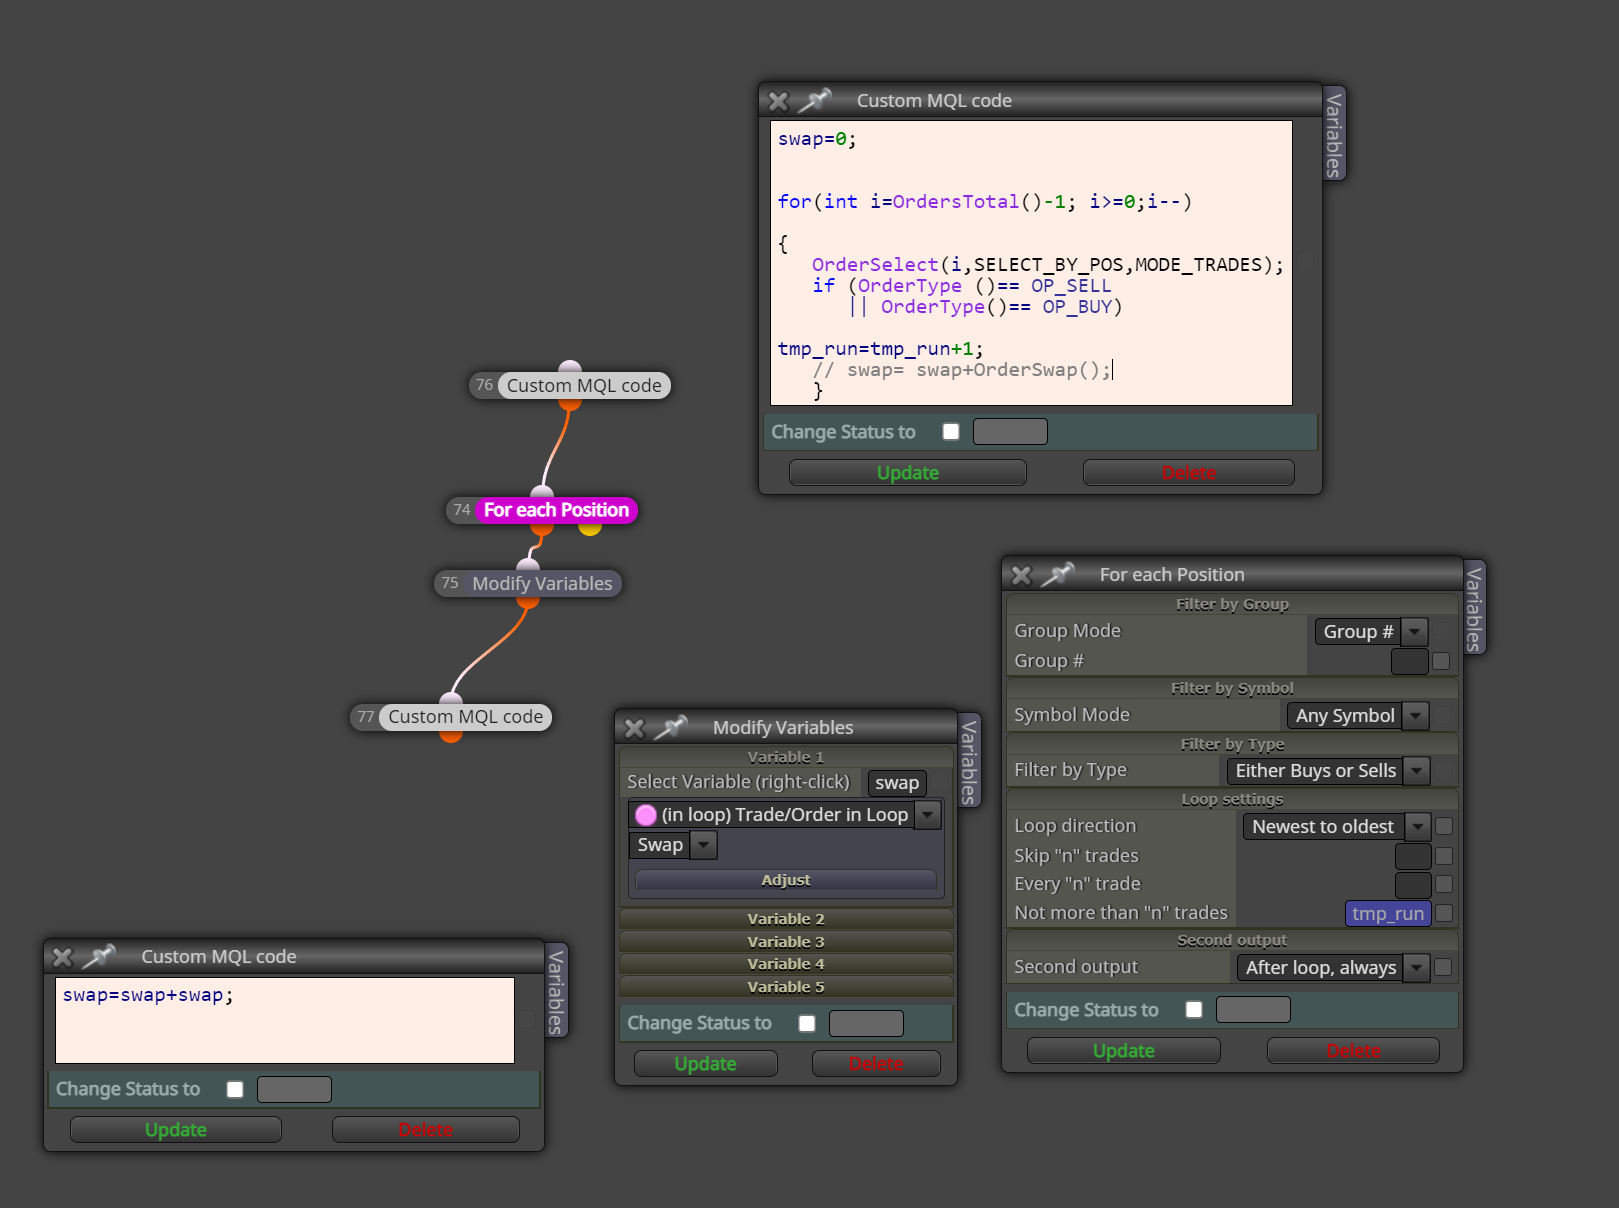The height and width of the screenshot is (1208, 1619).
Task: Click the swap variable selector field
Action: (x=897, y=783)
